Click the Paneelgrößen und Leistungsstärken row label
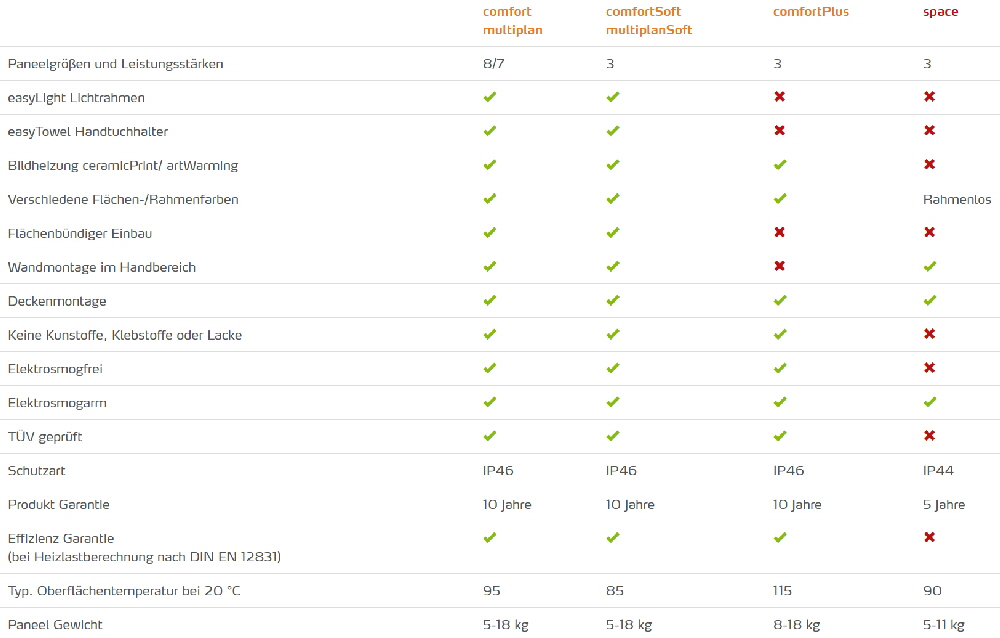 [x=115, y=64]
